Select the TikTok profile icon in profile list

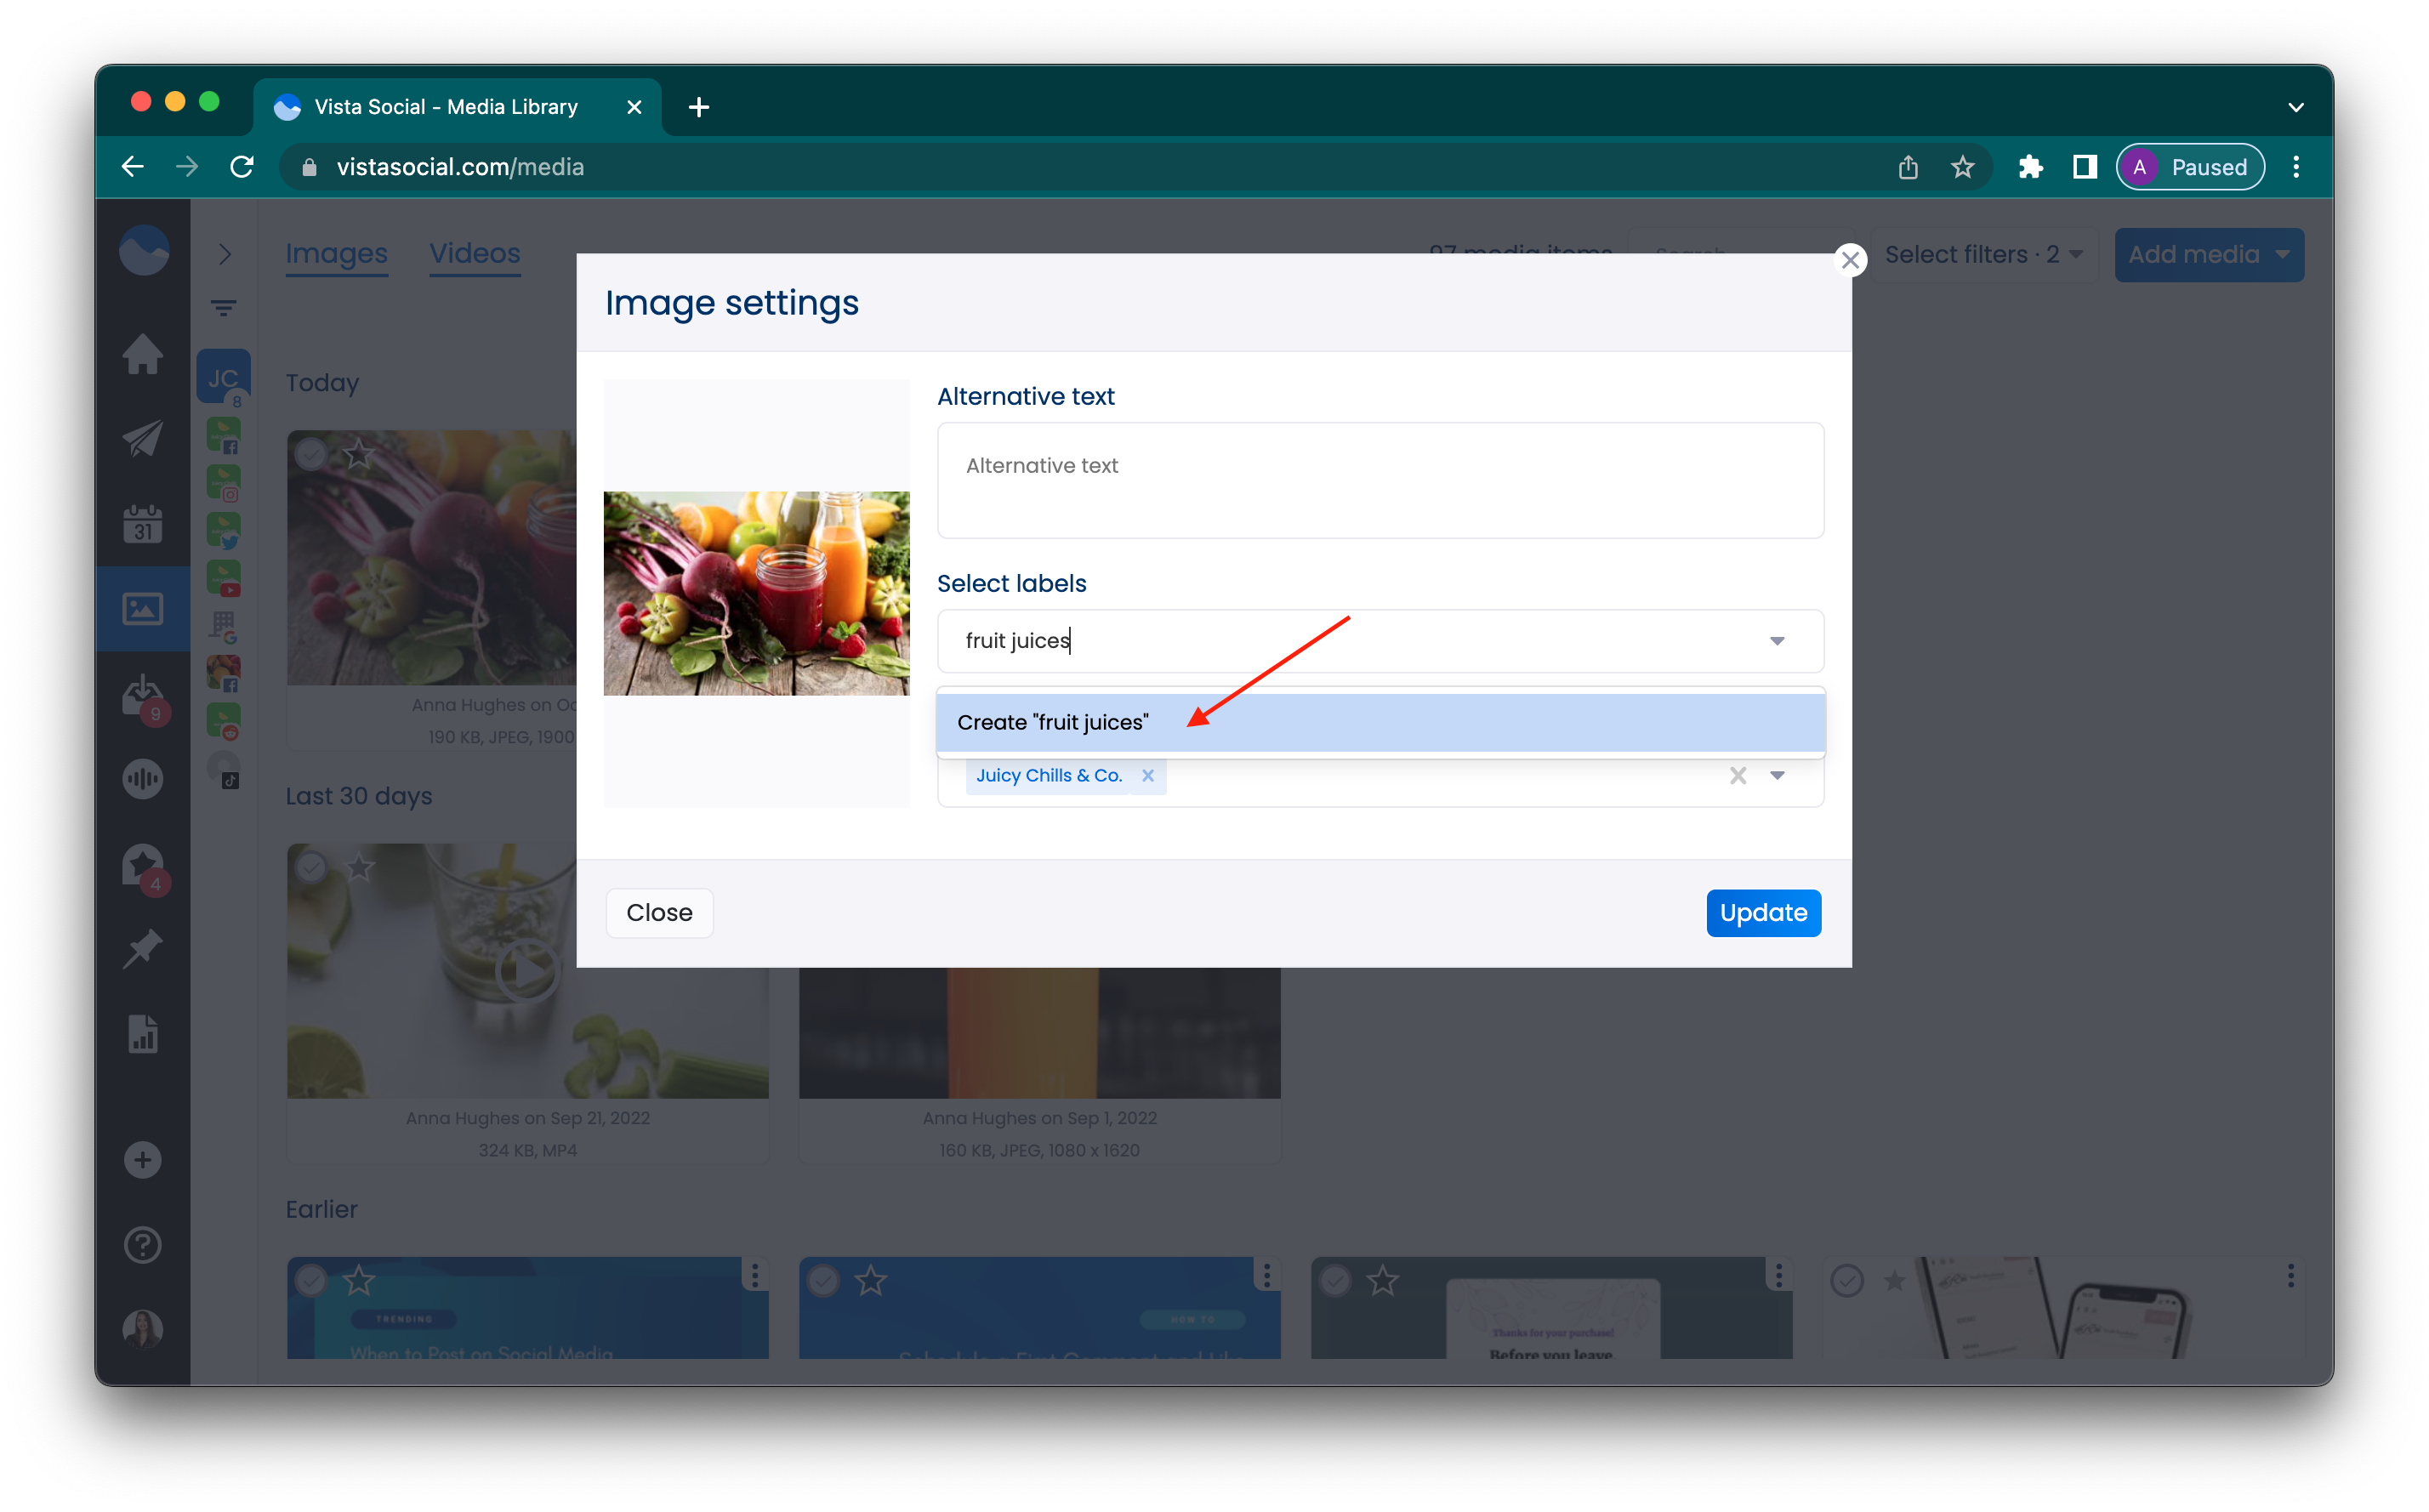pos(224,768)
